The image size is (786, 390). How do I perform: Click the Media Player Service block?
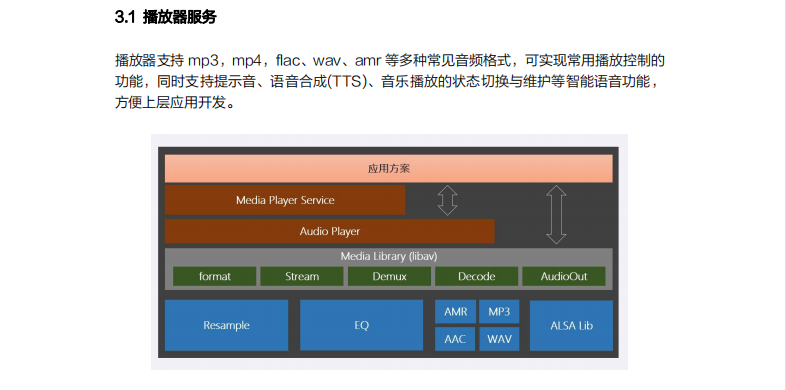click(285, 200)
